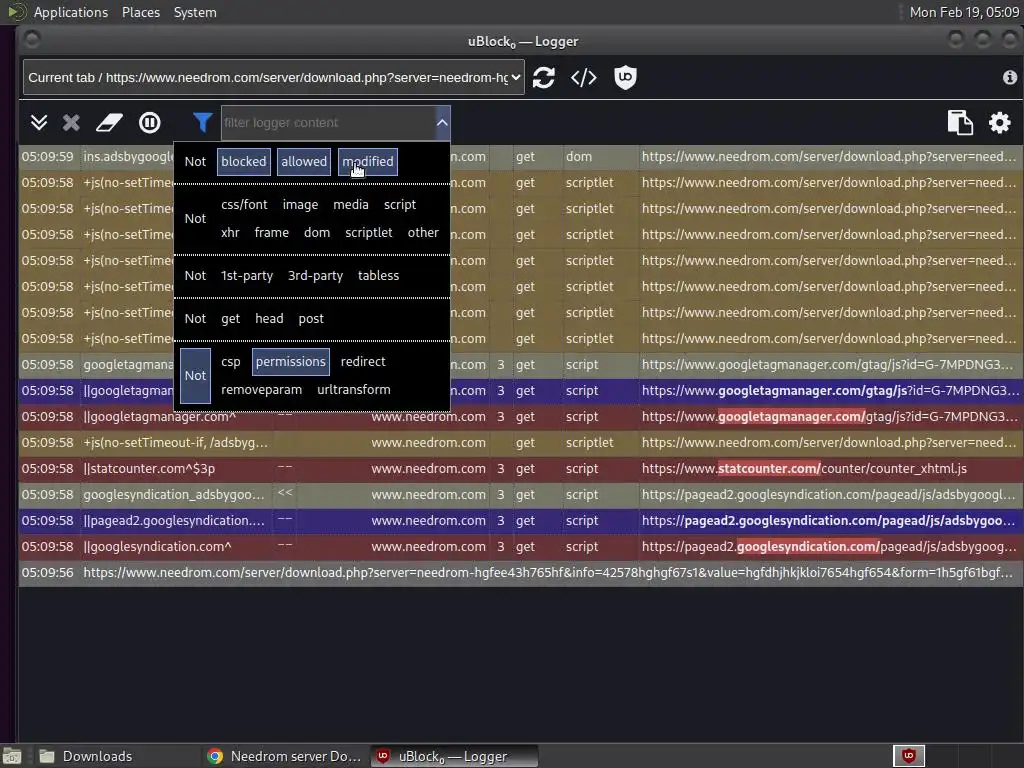The image size is (1024, 768).
Task: Open the logger info icon
Action: pyautogui.click(x=1010, y=78)
